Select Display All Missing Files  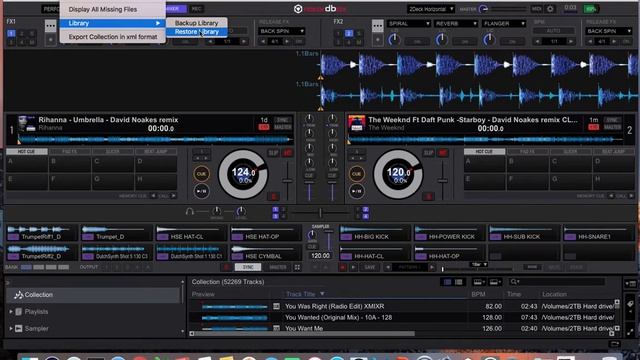point(103,9)
